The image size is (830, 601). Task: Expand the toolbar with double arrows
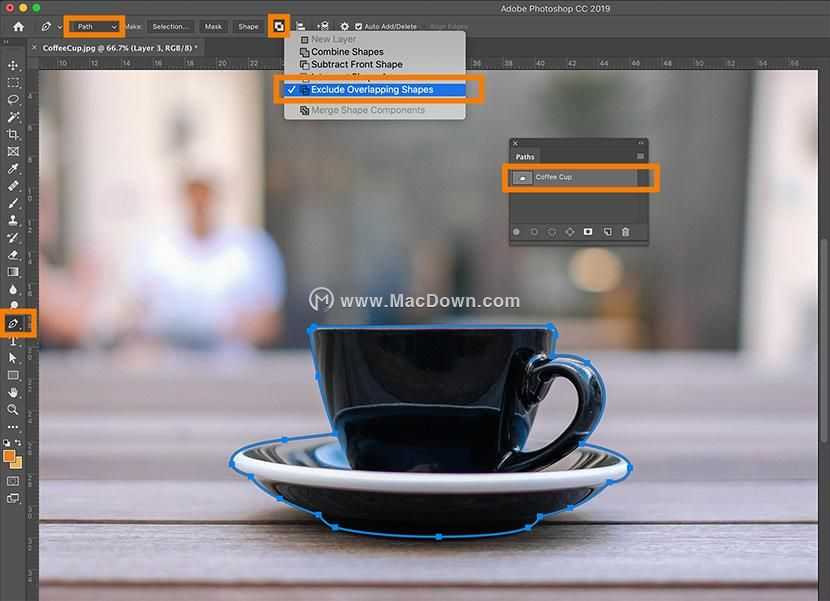(6, 42)
